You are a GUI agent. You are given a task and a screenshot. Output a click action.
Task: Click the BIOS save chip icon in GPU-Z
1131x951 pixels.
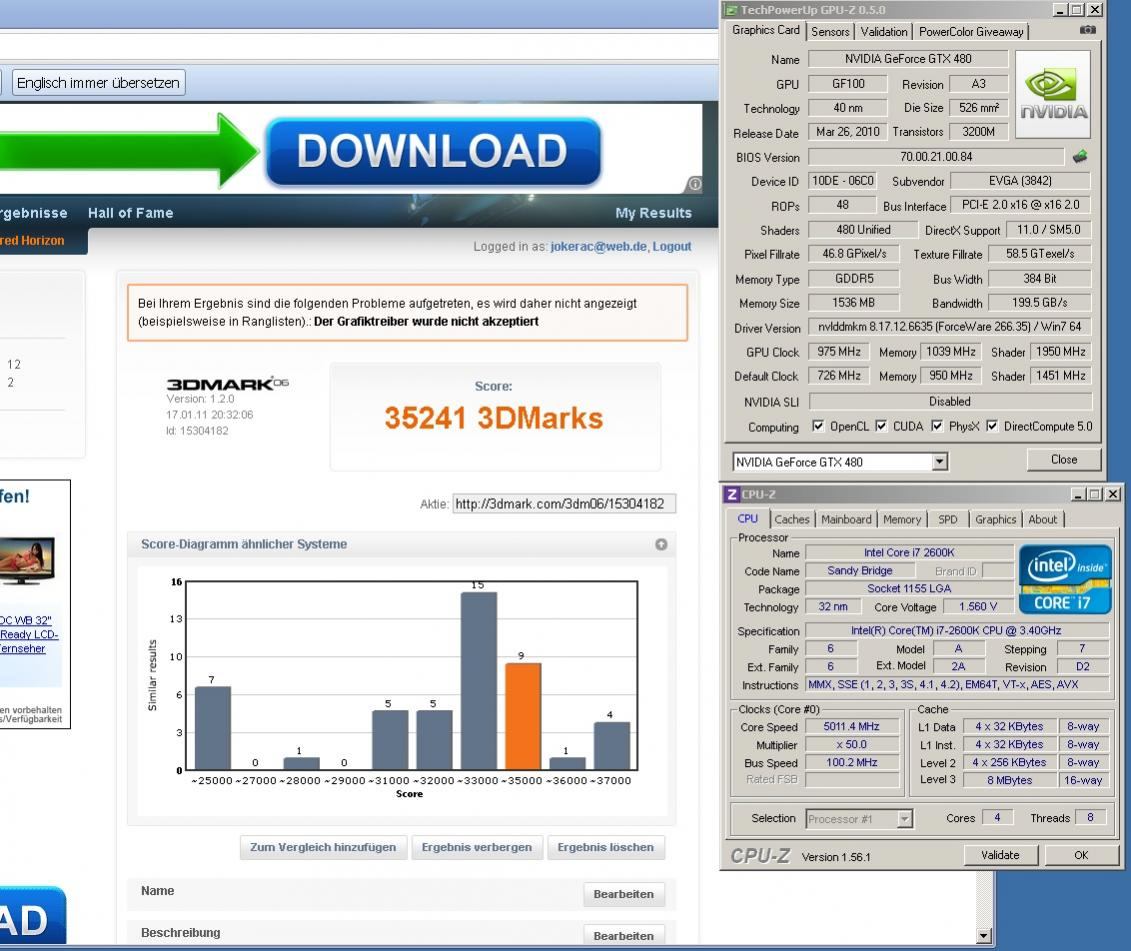point(1080,156)
